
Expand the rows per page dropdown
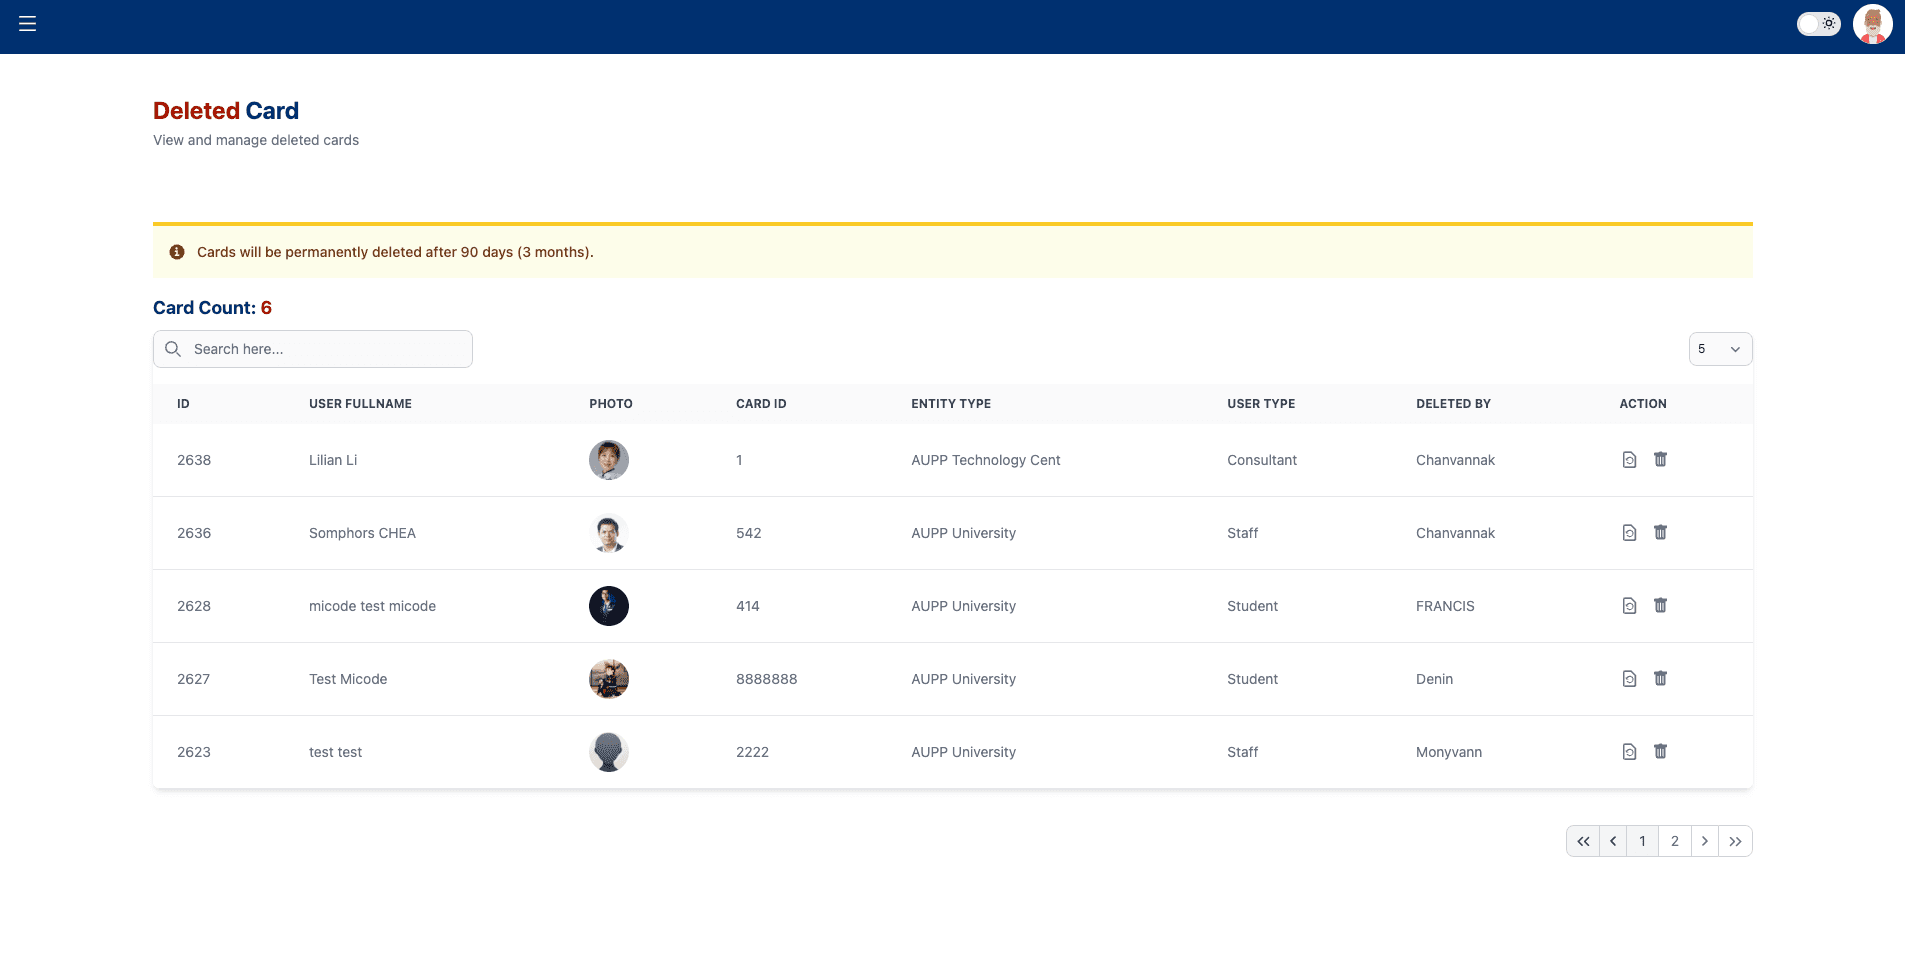pyautogui.click(x=1720, y=349)
